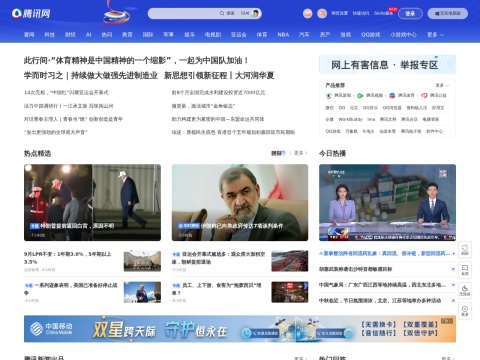Open the Skills link with NEW badge
The width and height of the screenshot is (480, 360).
point(383,13)
